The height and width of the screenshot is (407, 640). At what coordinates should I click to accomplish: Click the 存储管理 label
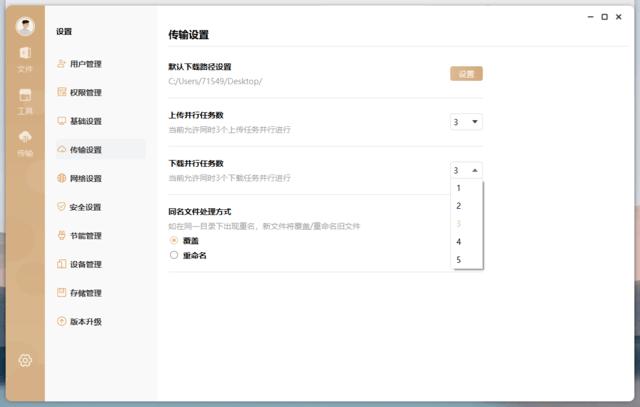click(x=86, y=293)
